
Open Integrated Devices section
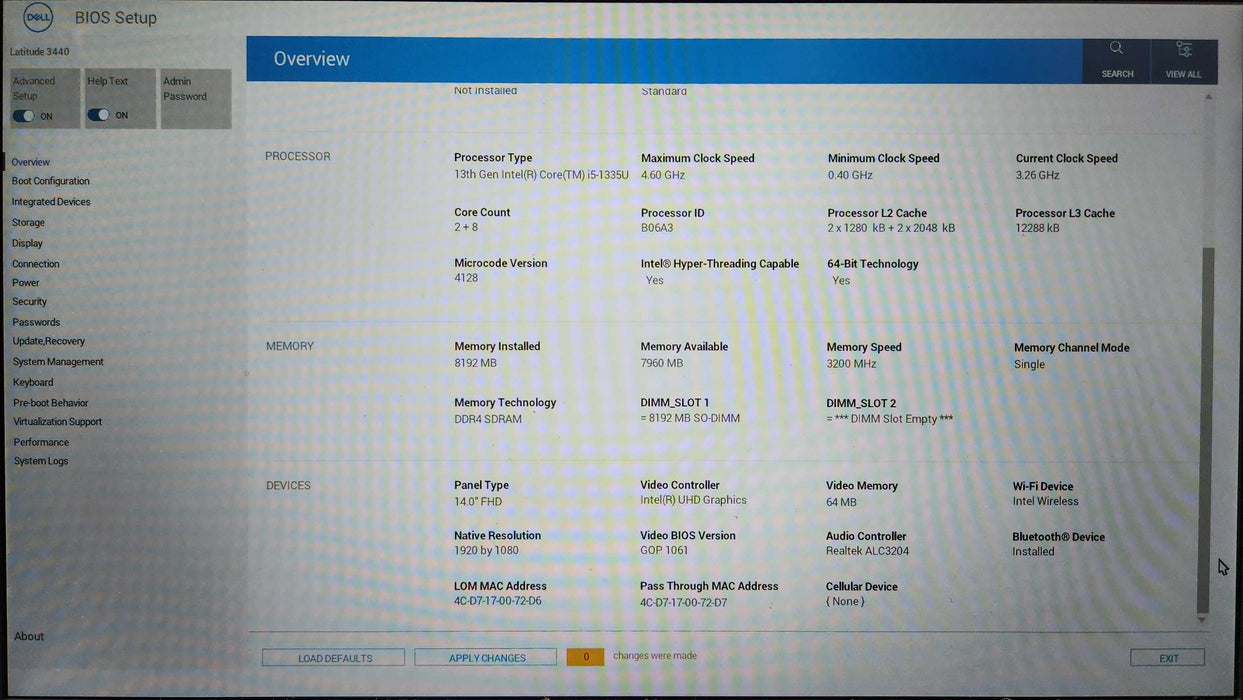click(51, 202)
